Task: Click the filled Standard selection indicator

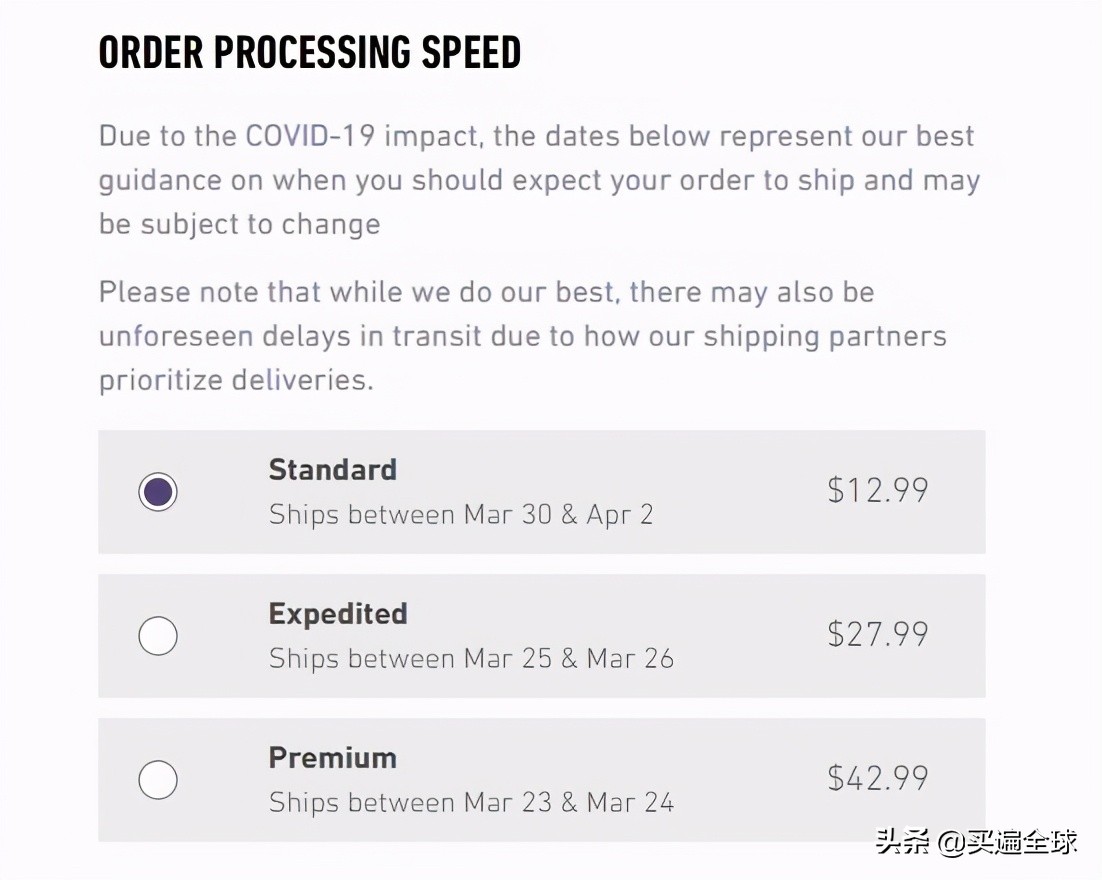Action: (x=157, y=491)
